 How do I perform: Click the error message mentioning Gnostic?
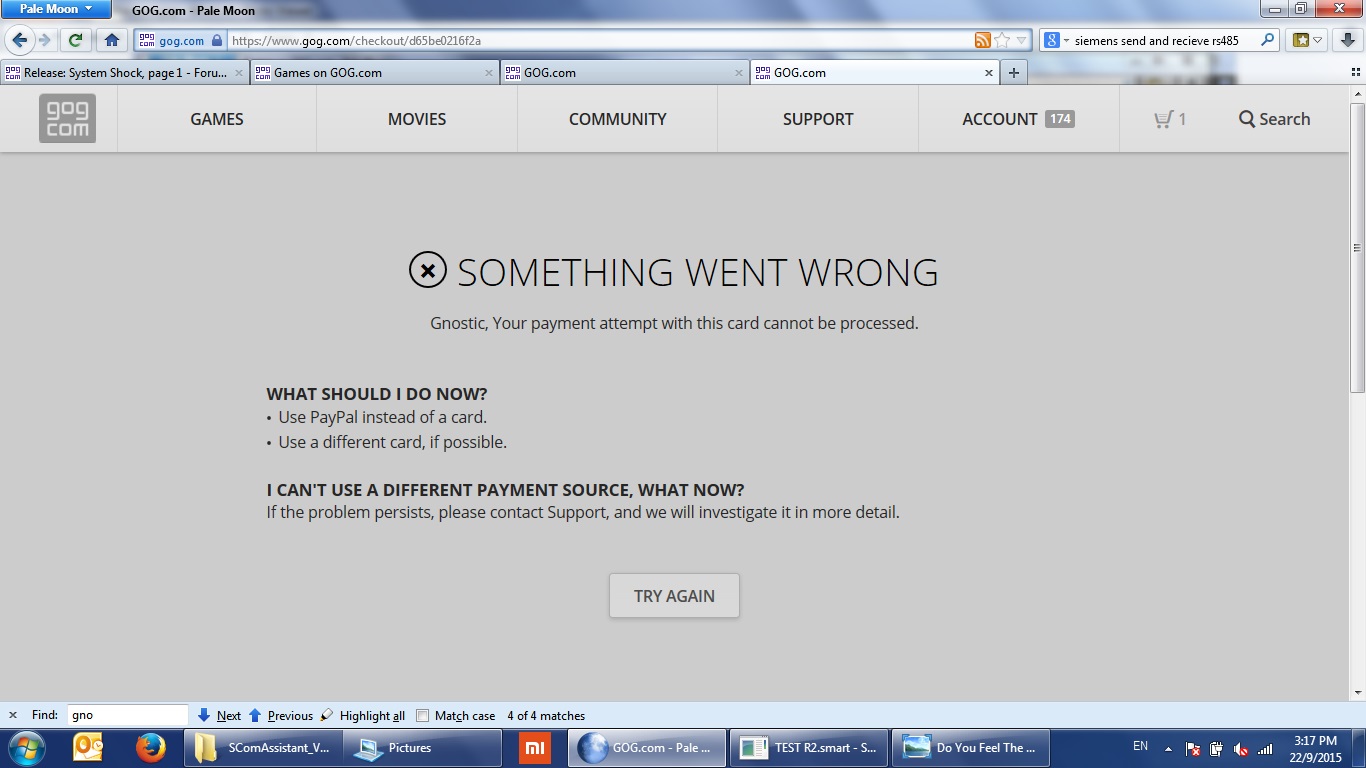tap(674, 323)
